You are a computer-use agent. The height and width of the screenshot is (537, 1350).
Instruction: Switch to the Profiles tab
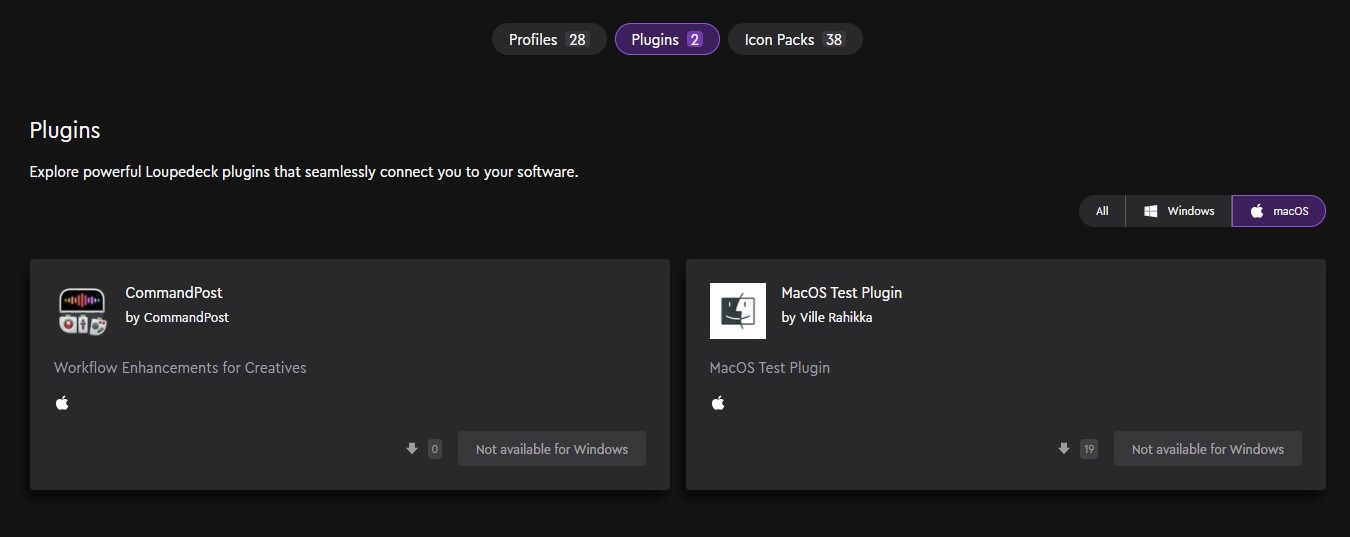[x=549, y=39]
